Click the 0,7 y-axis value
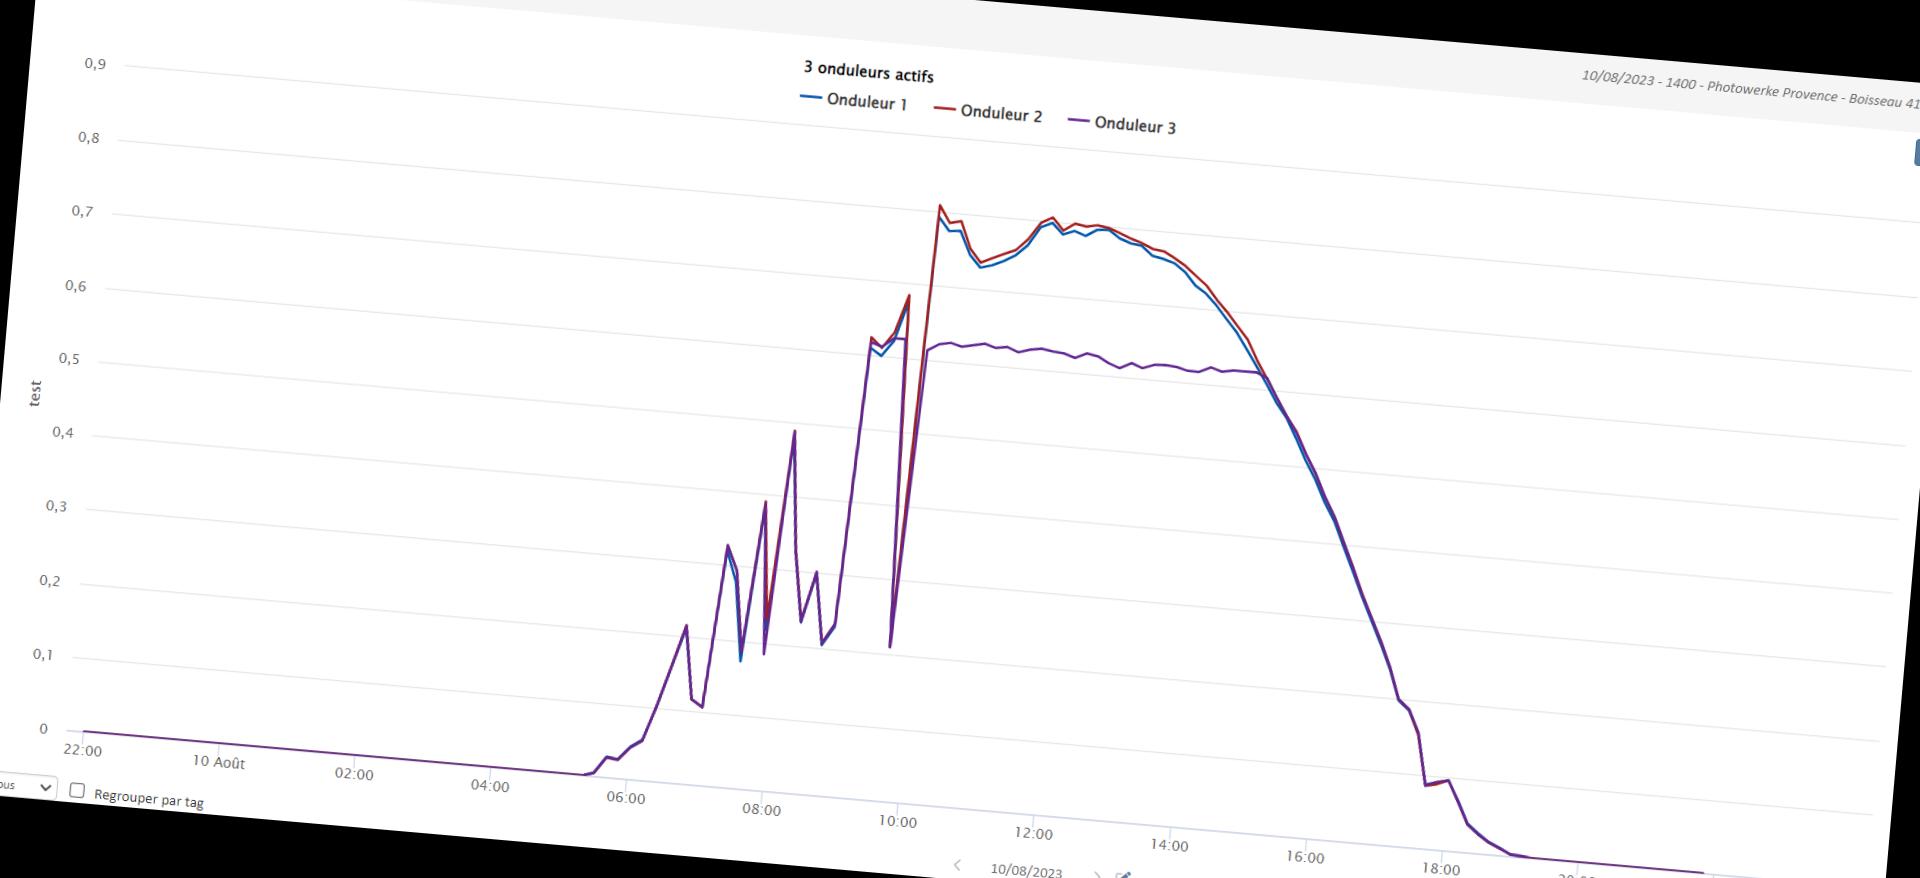This screenshot has height=878, width=1920. point(82,212)
